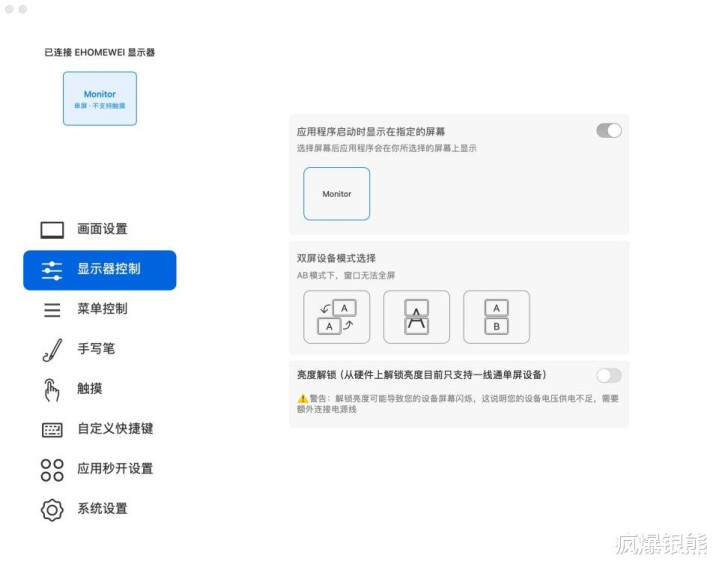Click the 显示器控制 sliders icon
The width and height of the screenshot is (719, 570).
point(52,271)
